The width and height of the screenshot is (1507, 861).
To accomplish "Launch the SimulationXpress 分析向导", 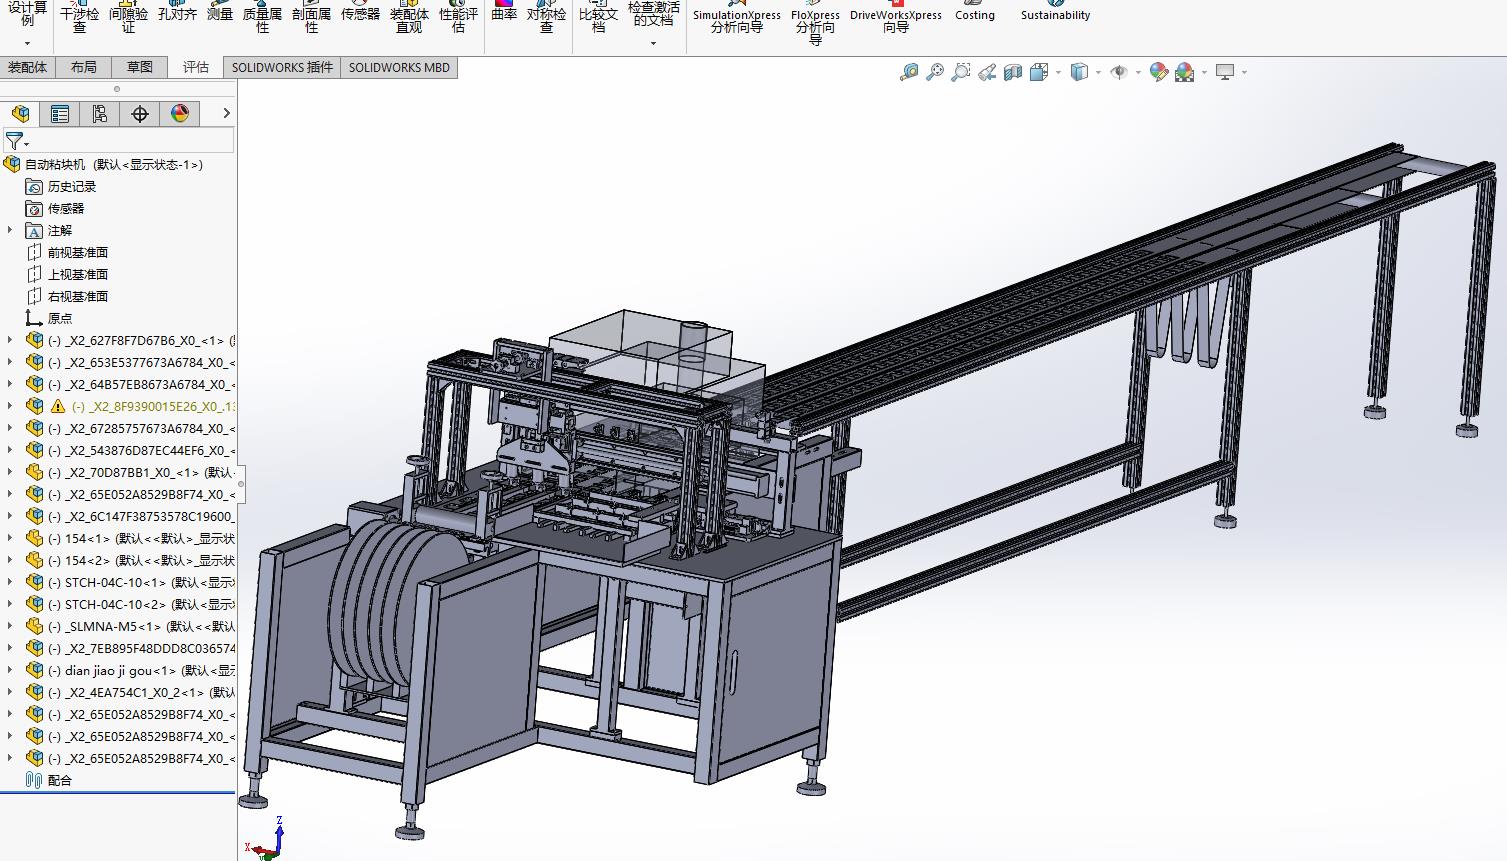I will pyautogui.click(x=737, y=18).
